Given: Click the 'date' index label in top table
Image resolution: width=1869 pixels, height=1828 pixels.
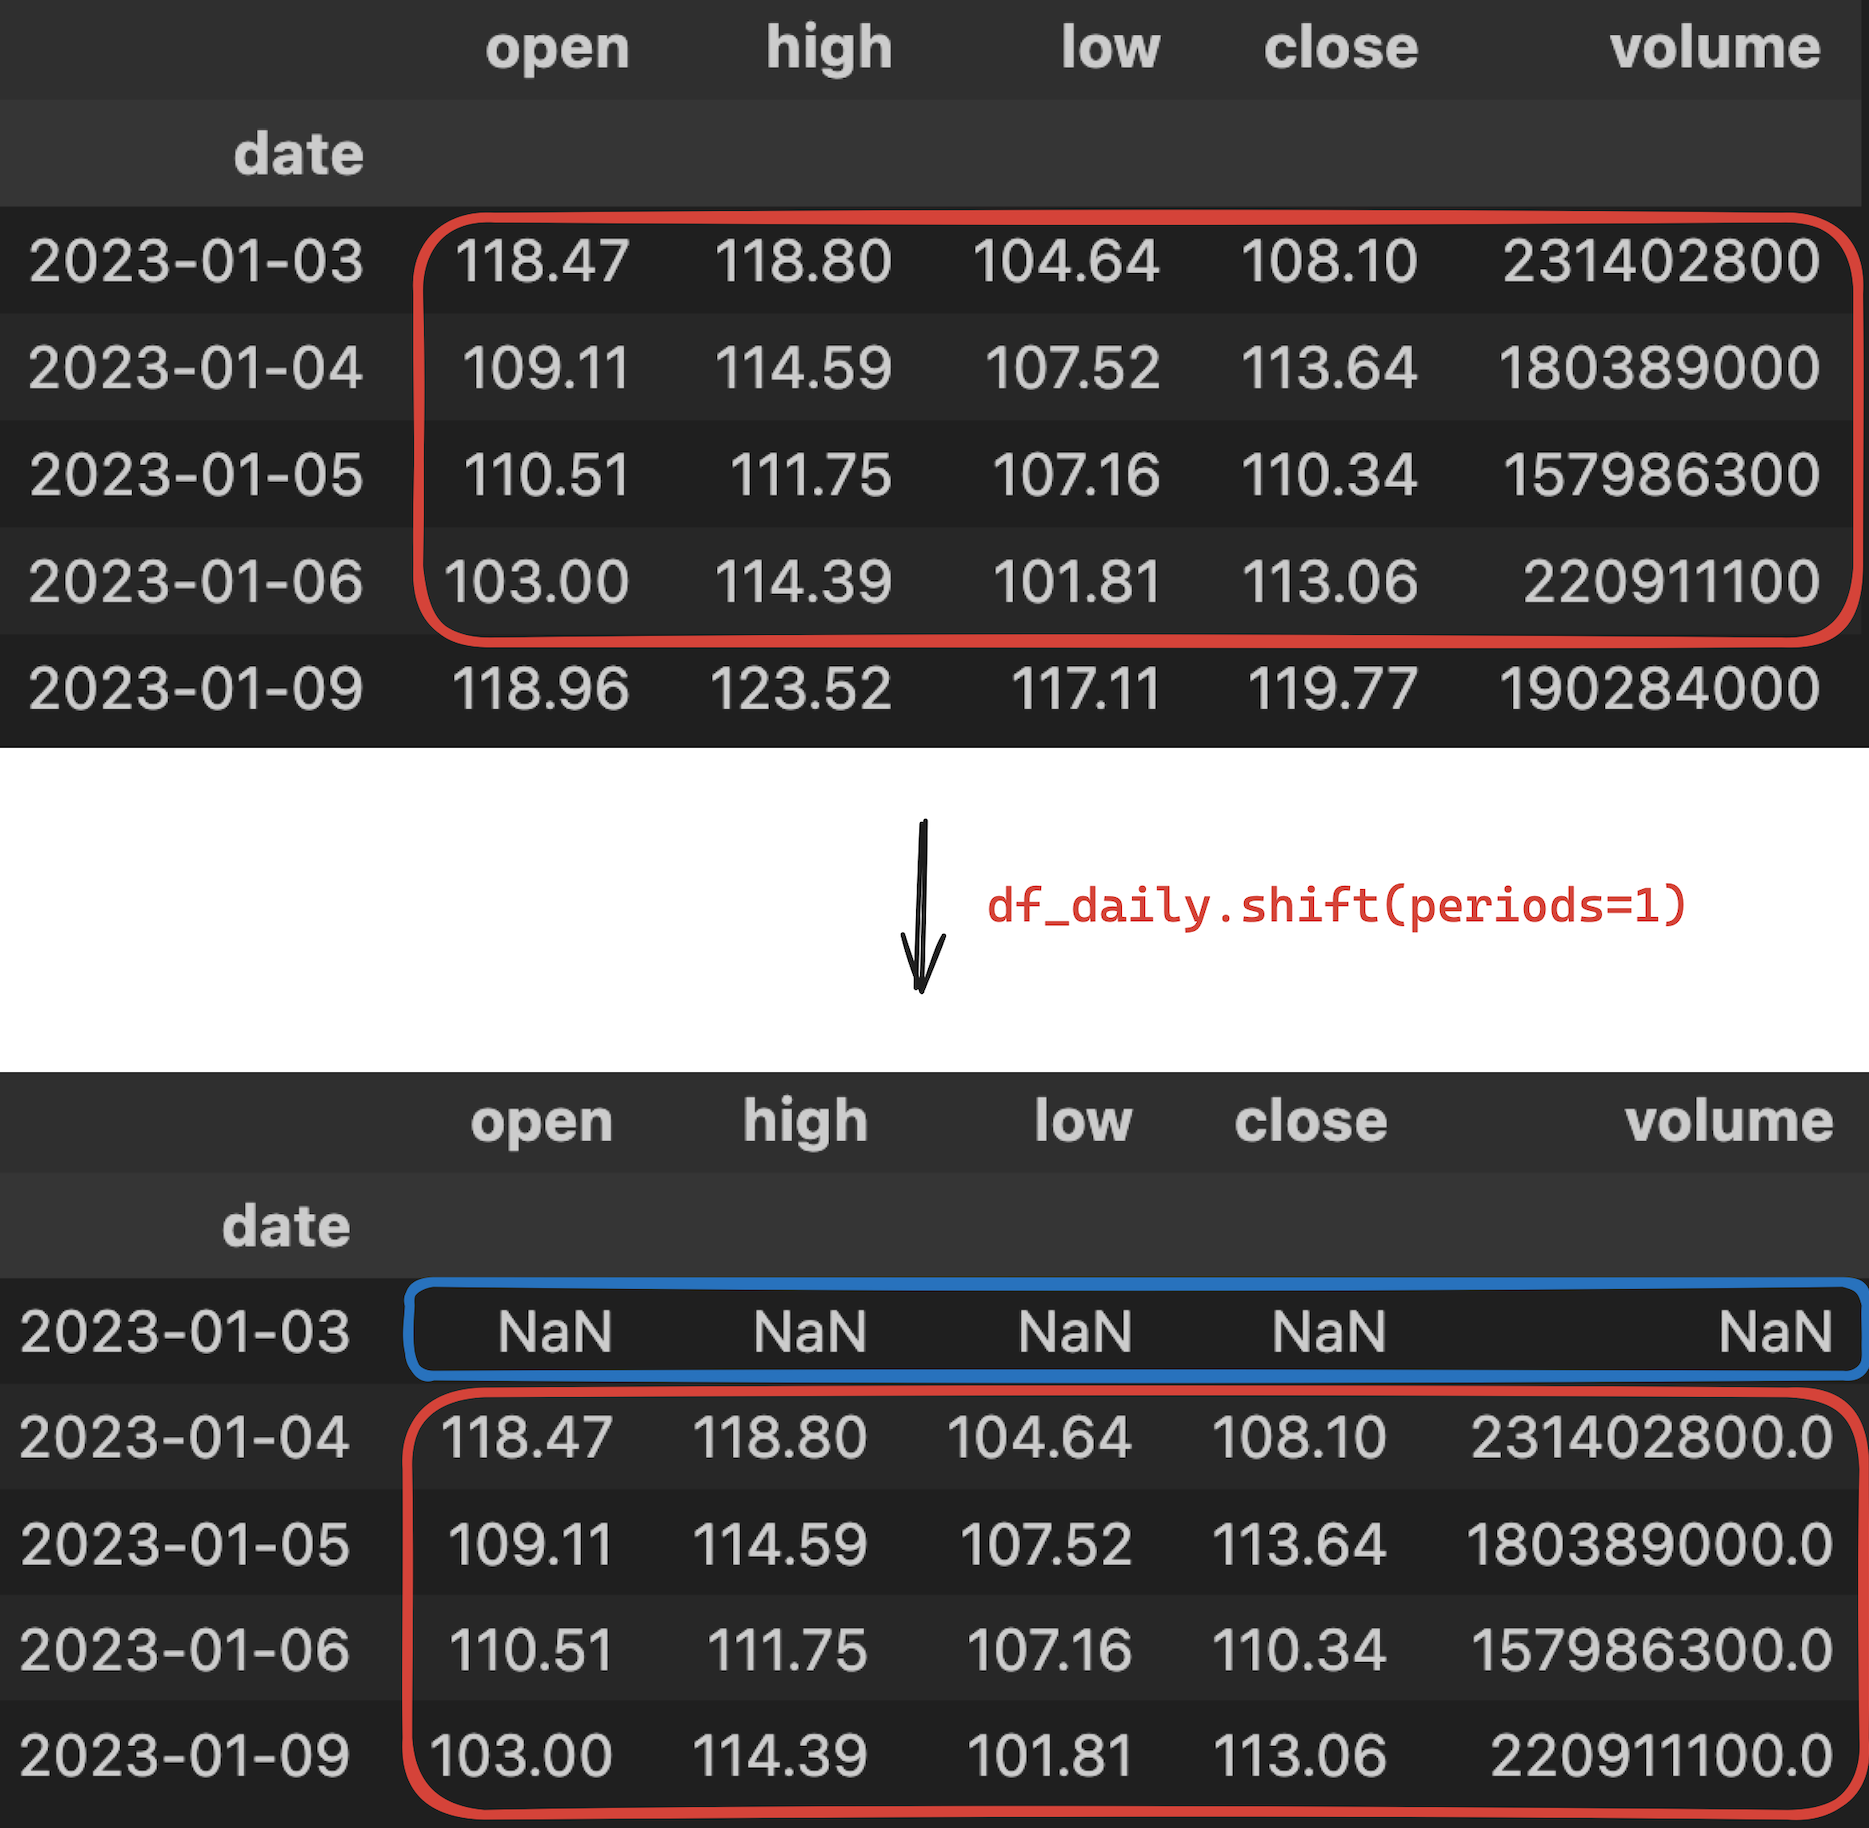Looking at the screenshot, I should pos(298,154).
